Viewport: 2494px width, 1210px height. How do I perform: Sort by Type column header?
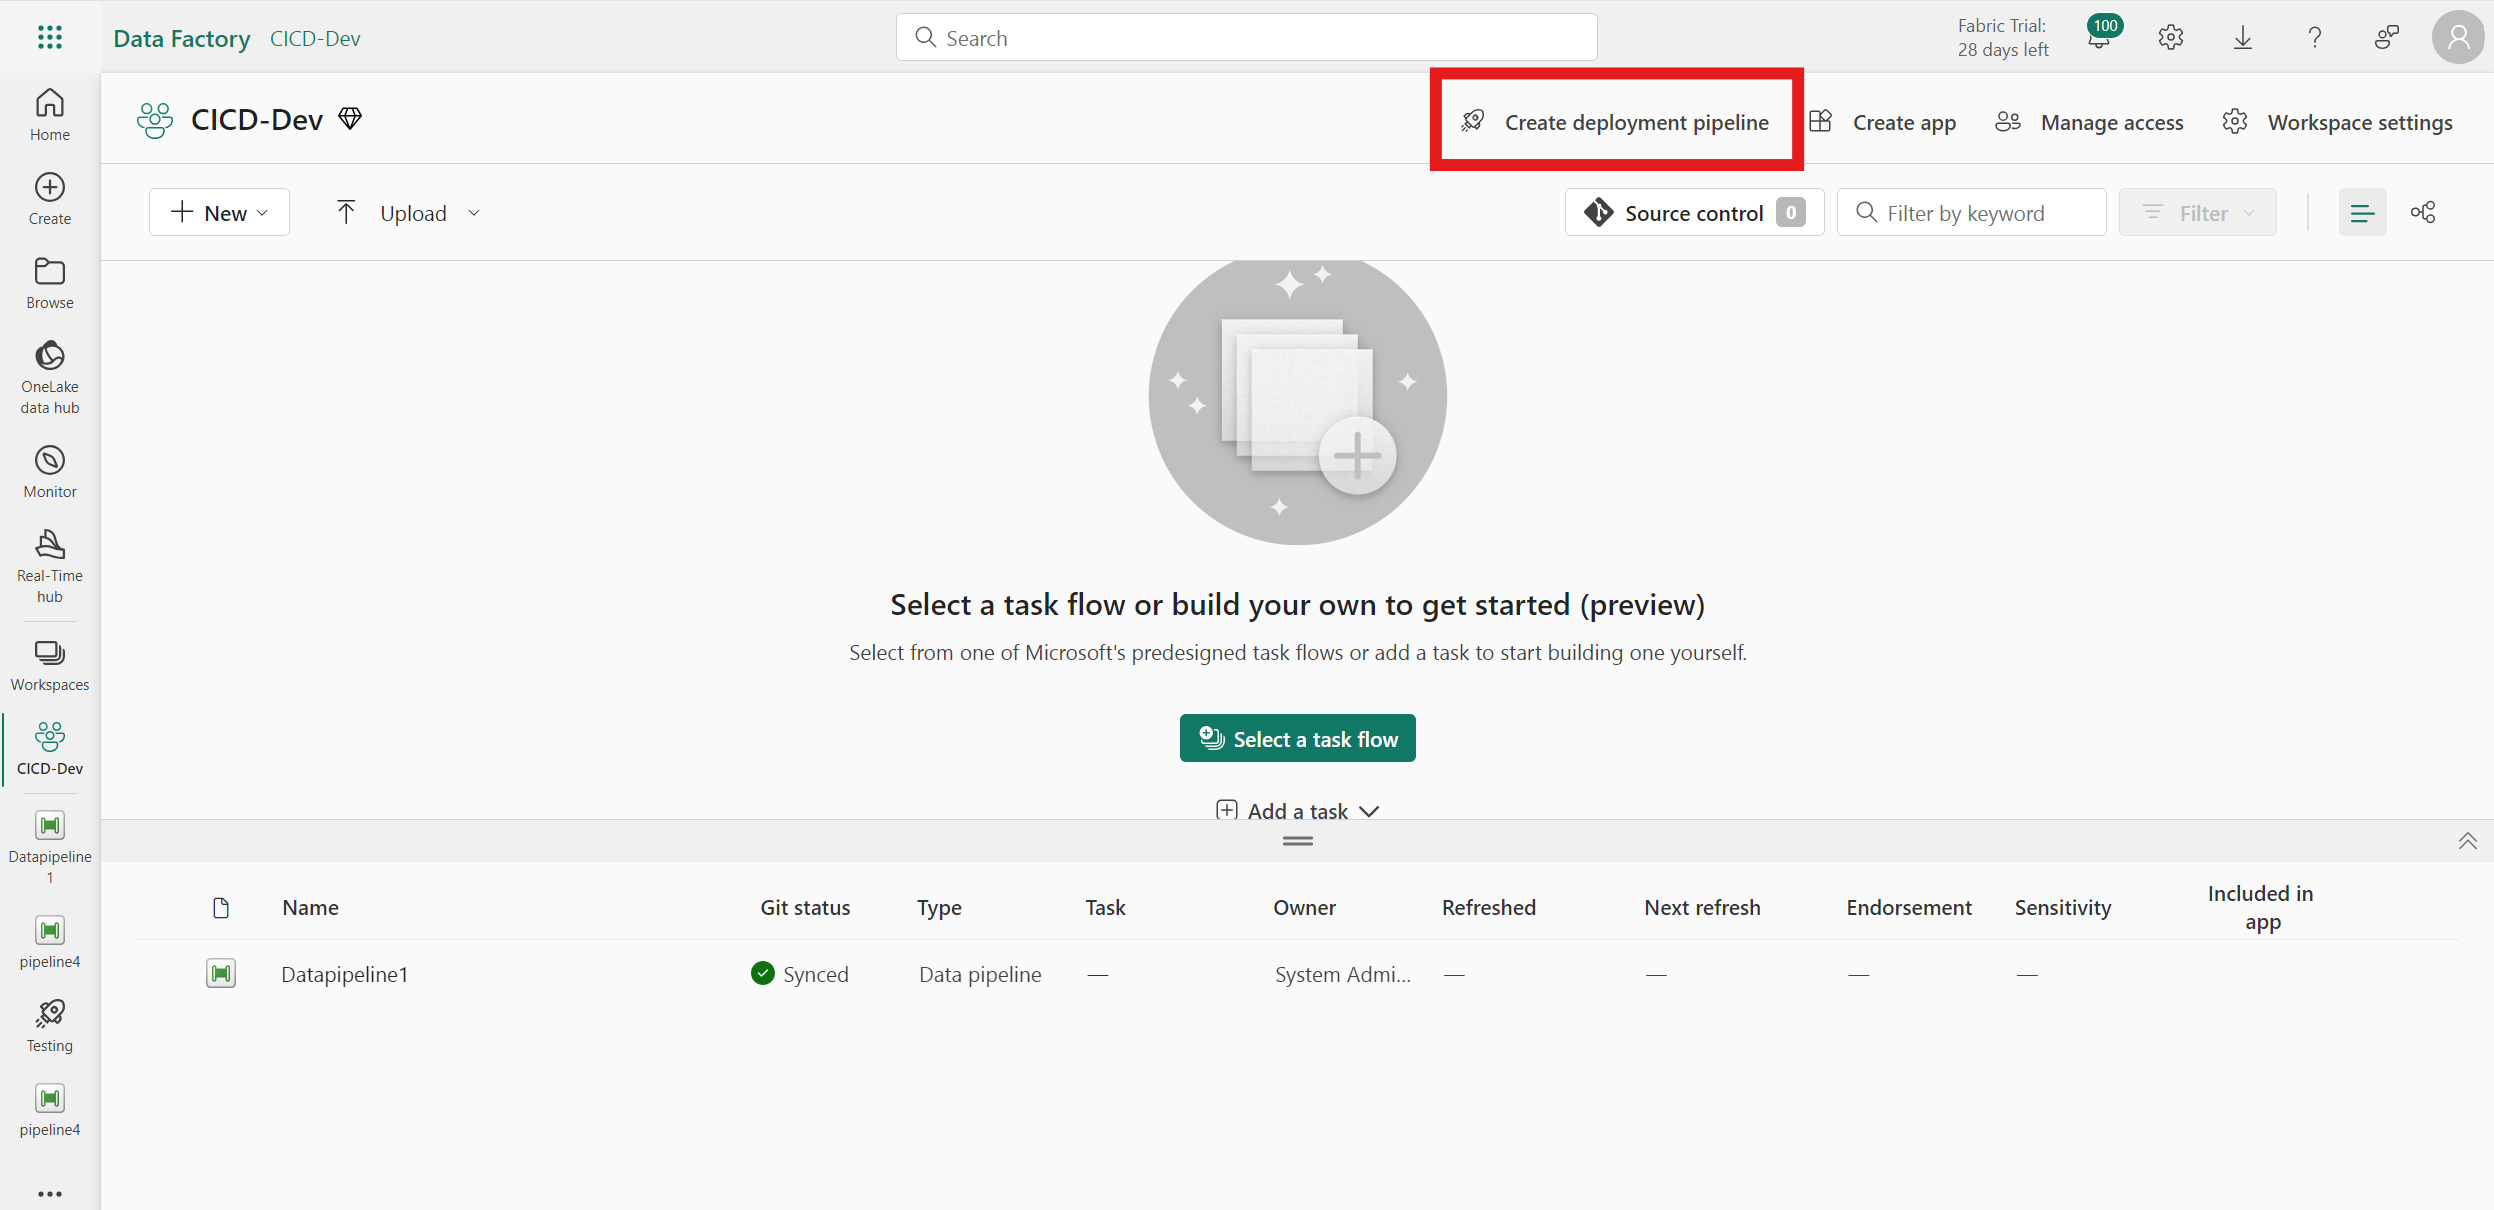[x=939, y=907]
